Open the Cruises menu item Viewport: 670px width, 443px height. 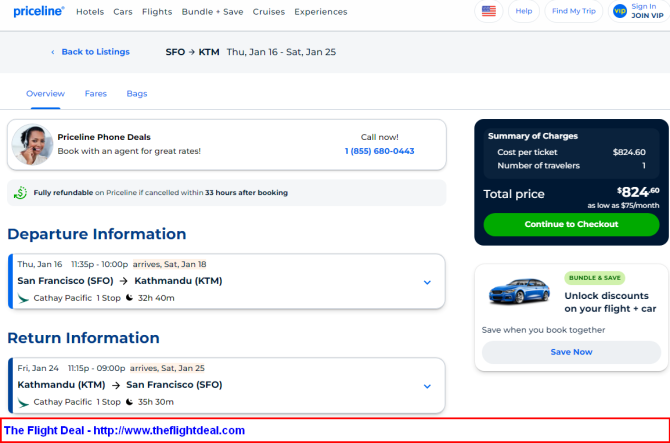point(269,12)
